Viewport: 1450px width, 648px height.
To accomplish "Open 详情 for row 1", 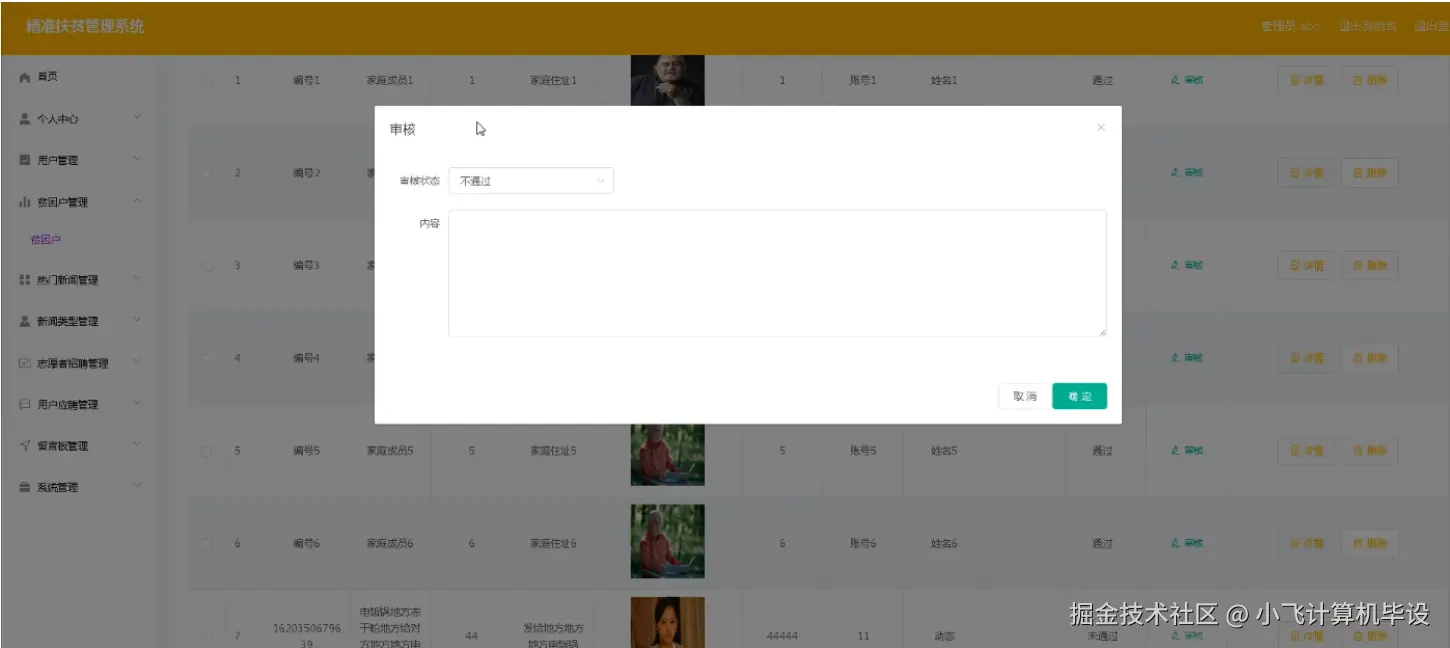I will click(x=1307, y=80).
